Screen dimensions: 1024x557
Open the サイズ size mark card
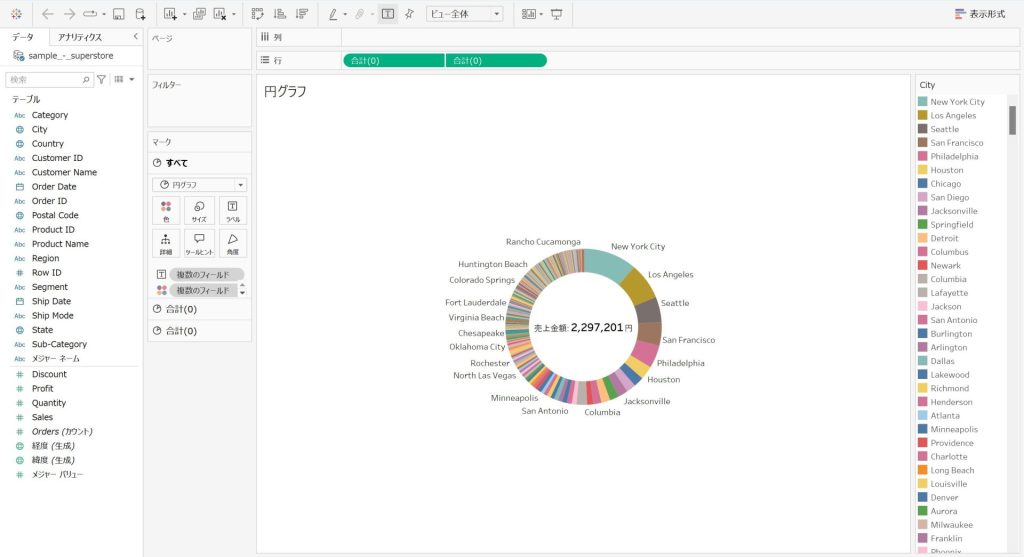[199, 210]
